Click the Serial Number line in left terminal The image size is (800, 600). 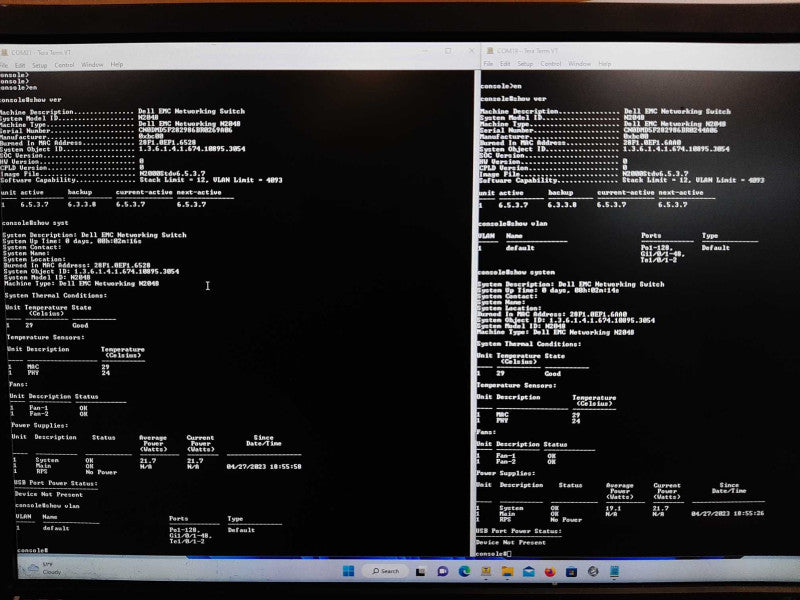click(x=116, y=130)
